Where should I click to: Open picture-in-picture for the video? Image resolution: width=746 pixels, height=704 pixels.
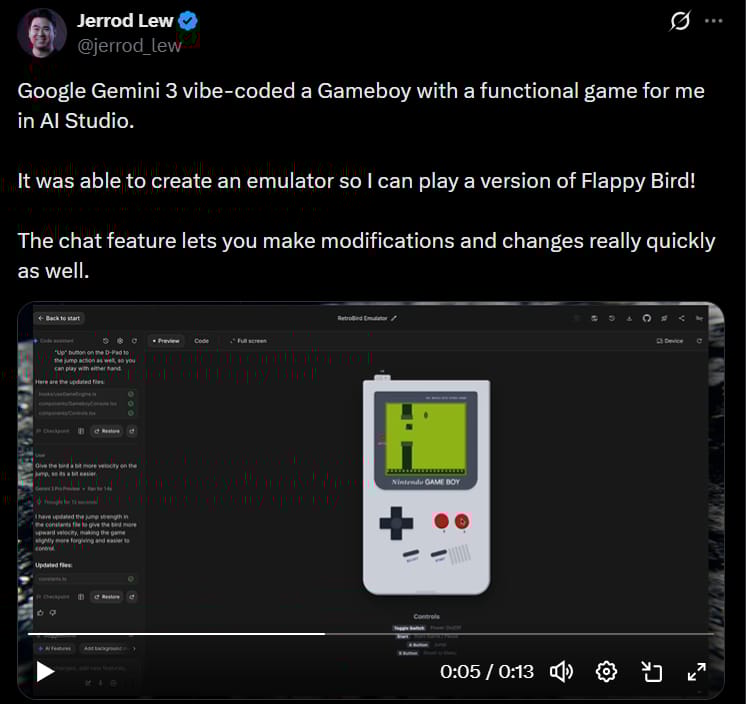(x=651, y=672)
